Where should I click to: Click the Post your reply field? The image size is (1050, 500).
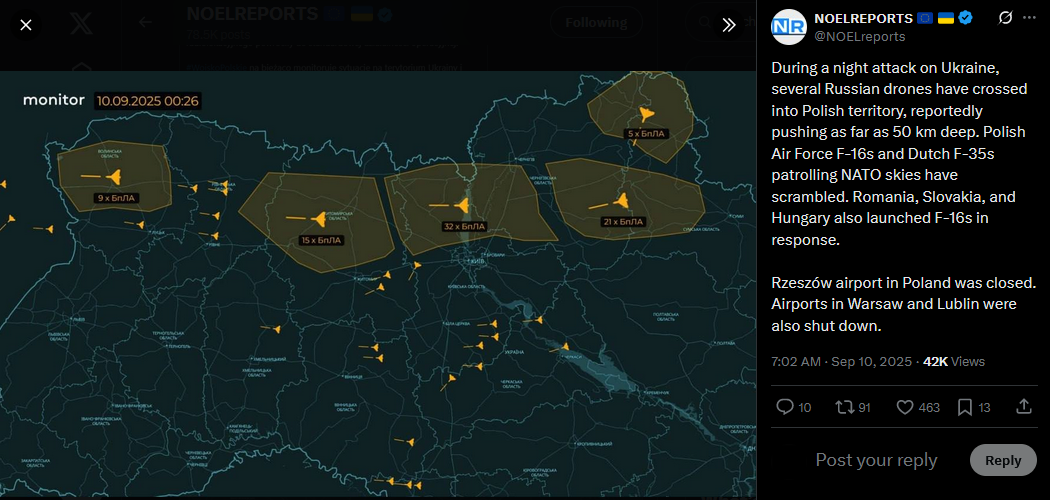(876, 460)
